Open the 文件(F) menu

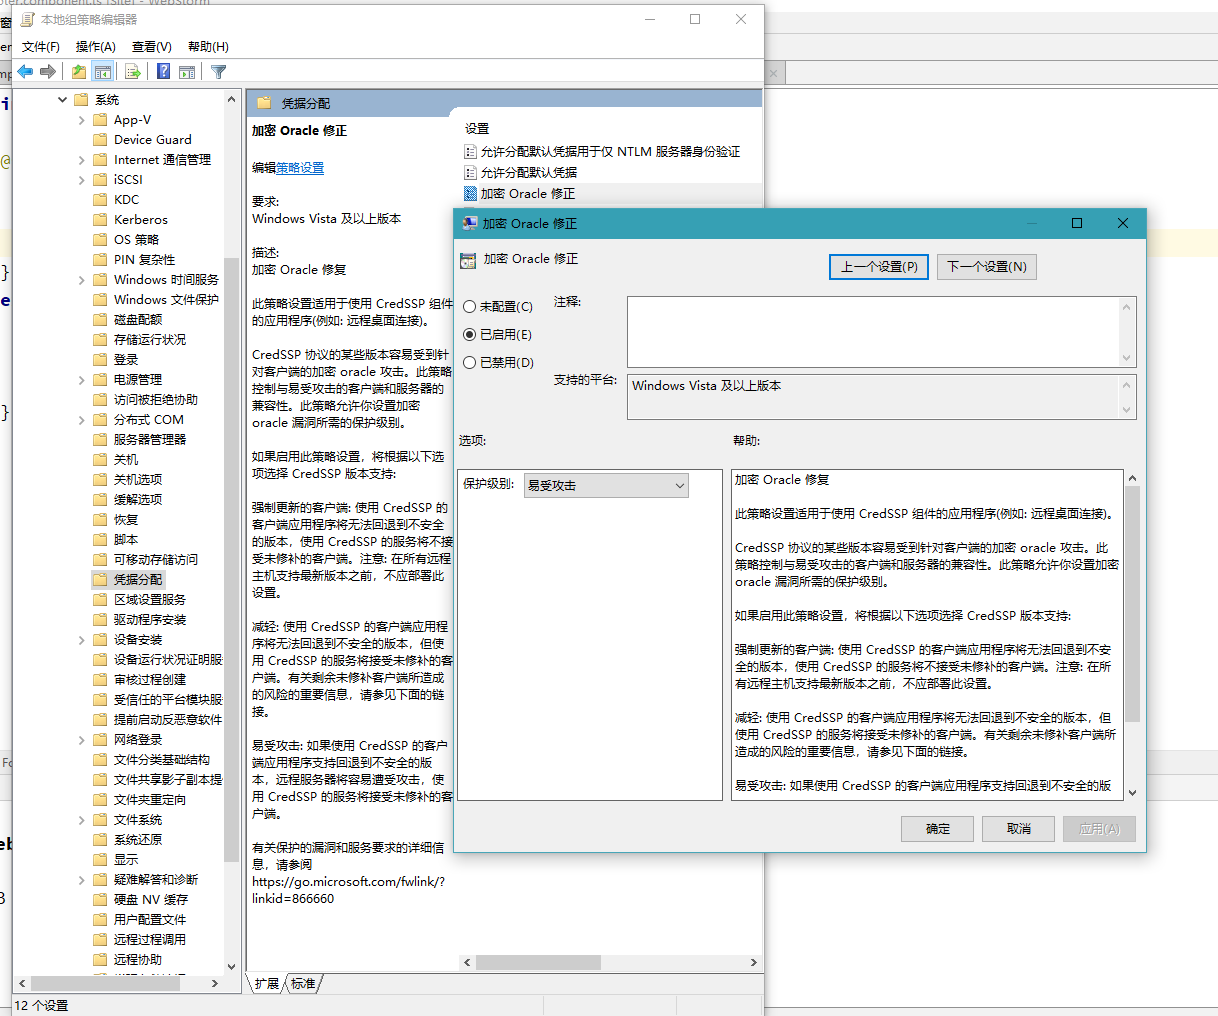point(41,47)
